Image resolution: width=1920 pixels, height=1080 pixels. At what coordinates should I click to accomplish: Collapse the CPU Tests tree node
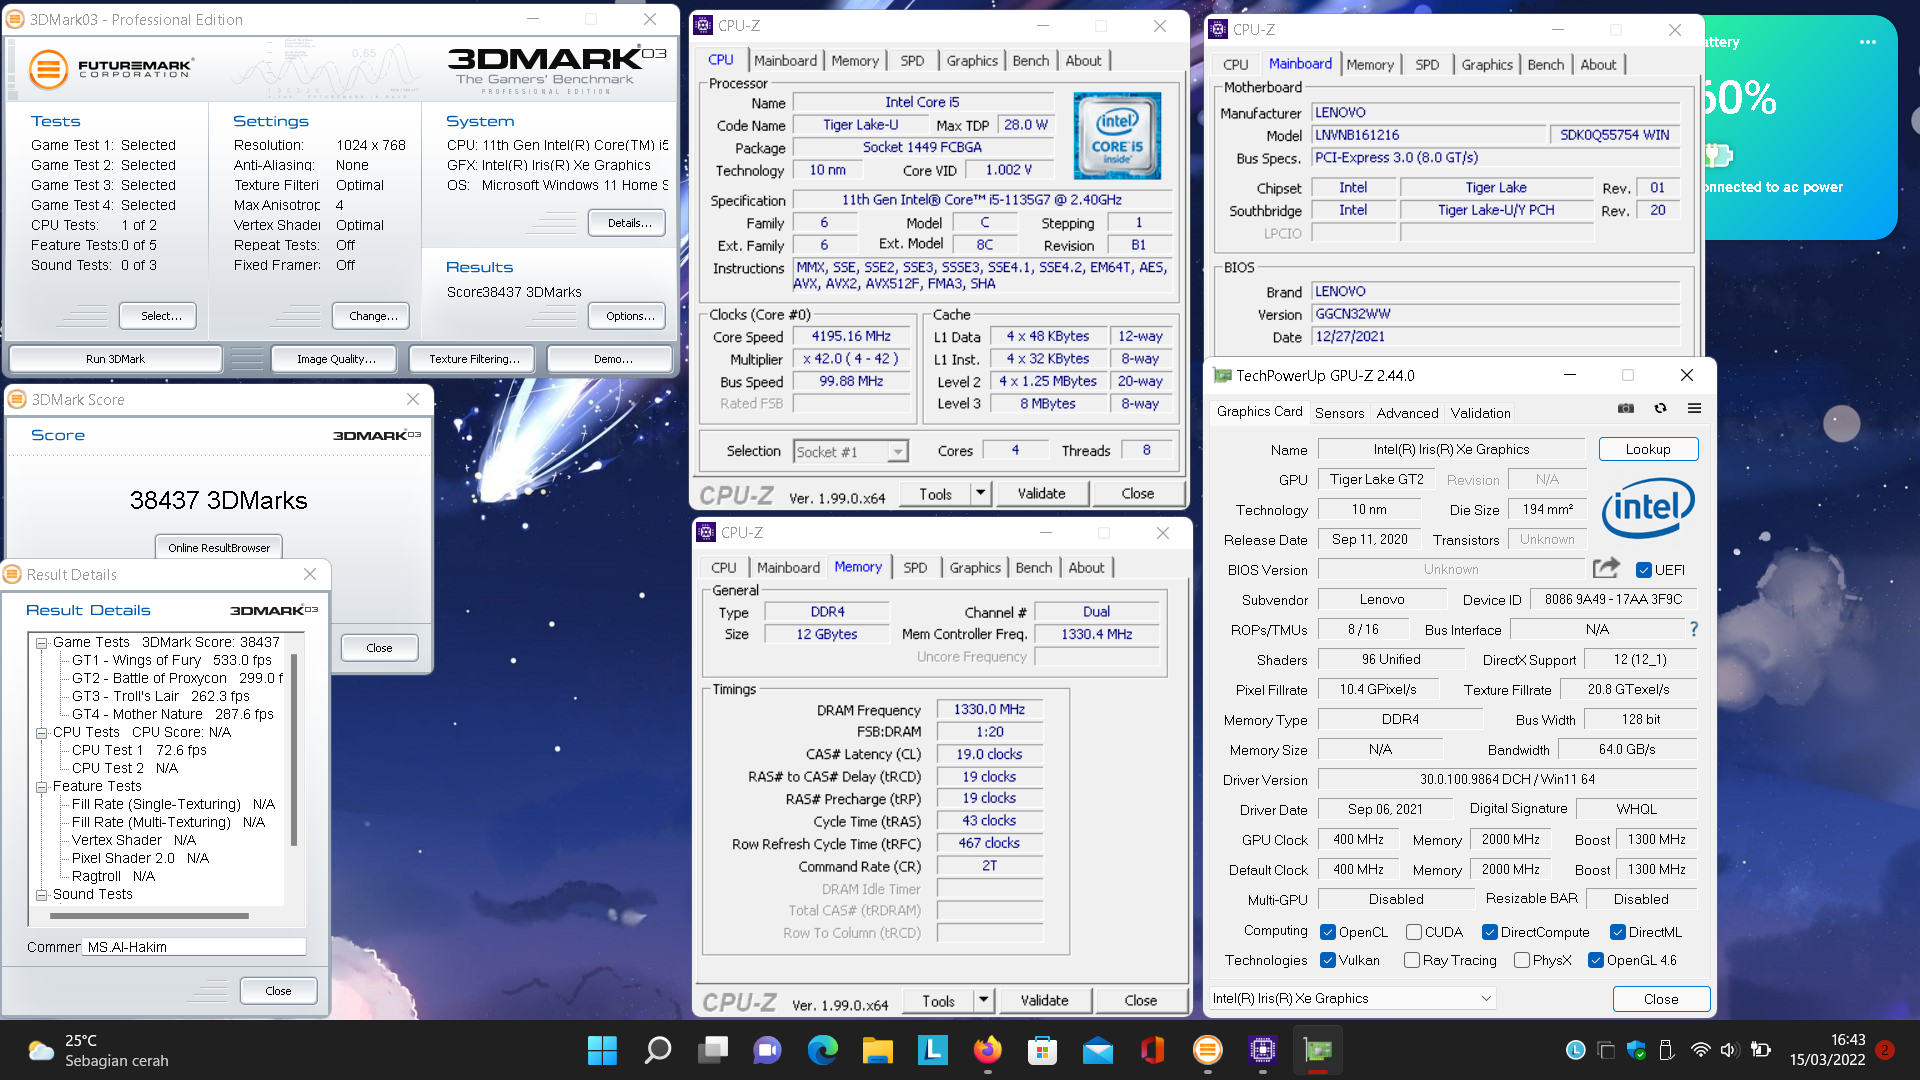42,733
